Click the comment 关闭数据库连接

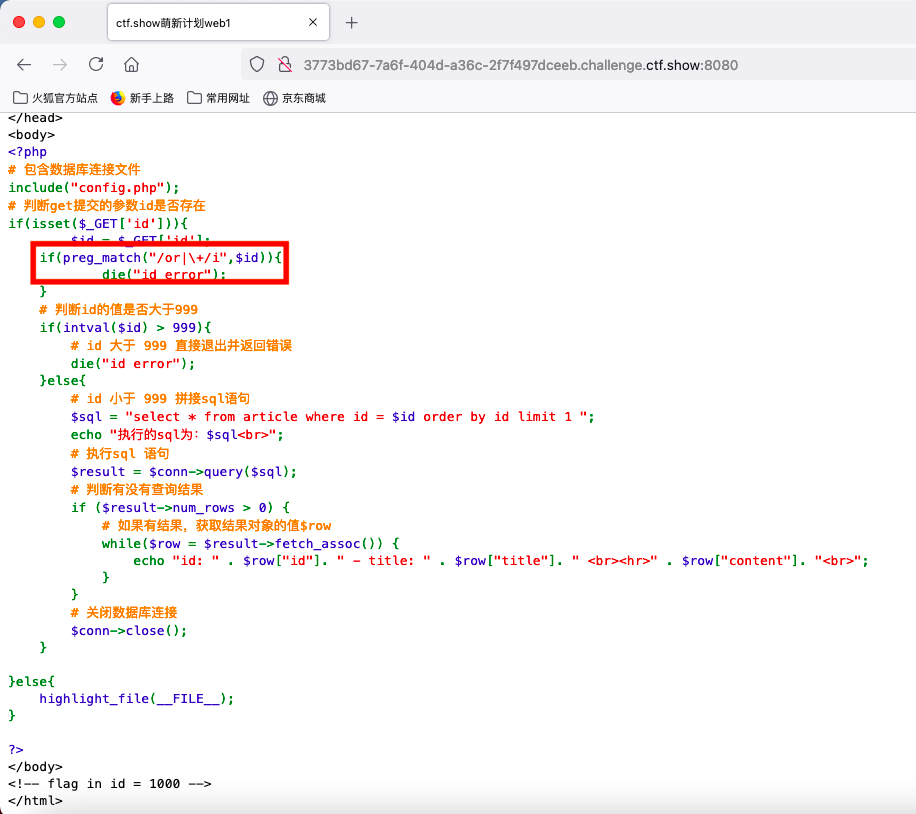(x=124, y=612)
